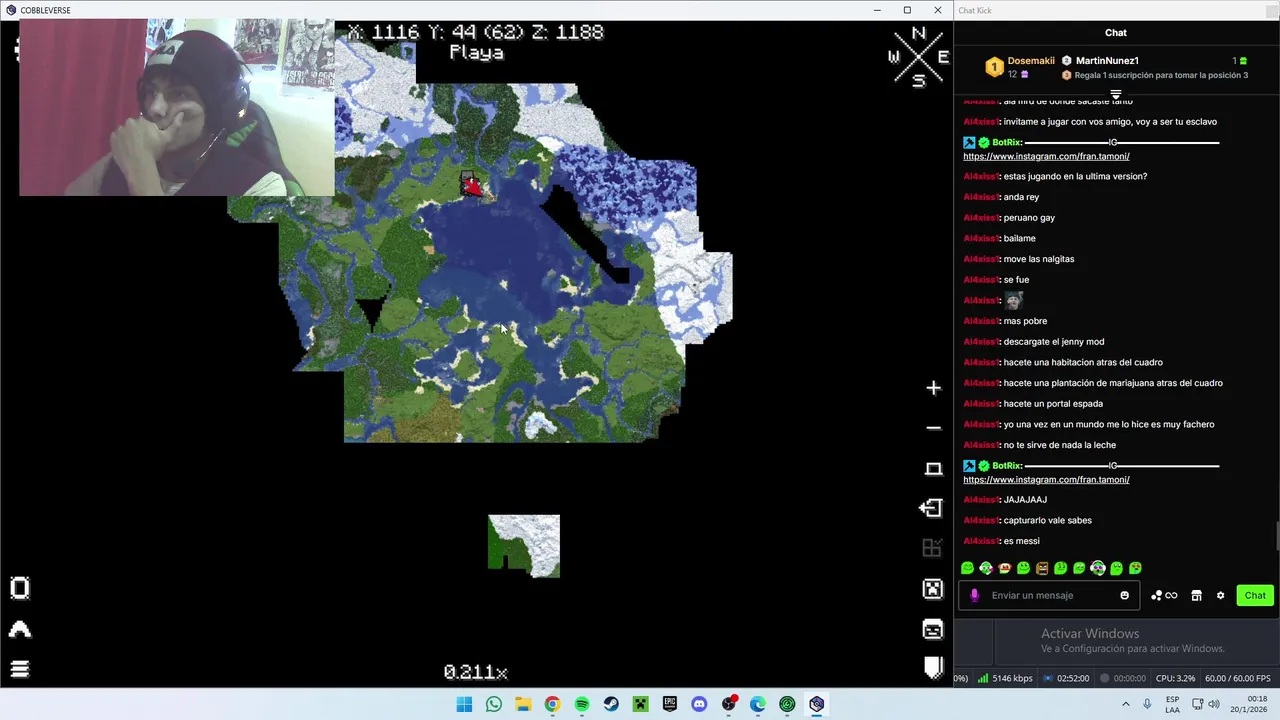Zoom in the map with the plus button
This screenshot has width=1280, height=720.
[933, 388]
